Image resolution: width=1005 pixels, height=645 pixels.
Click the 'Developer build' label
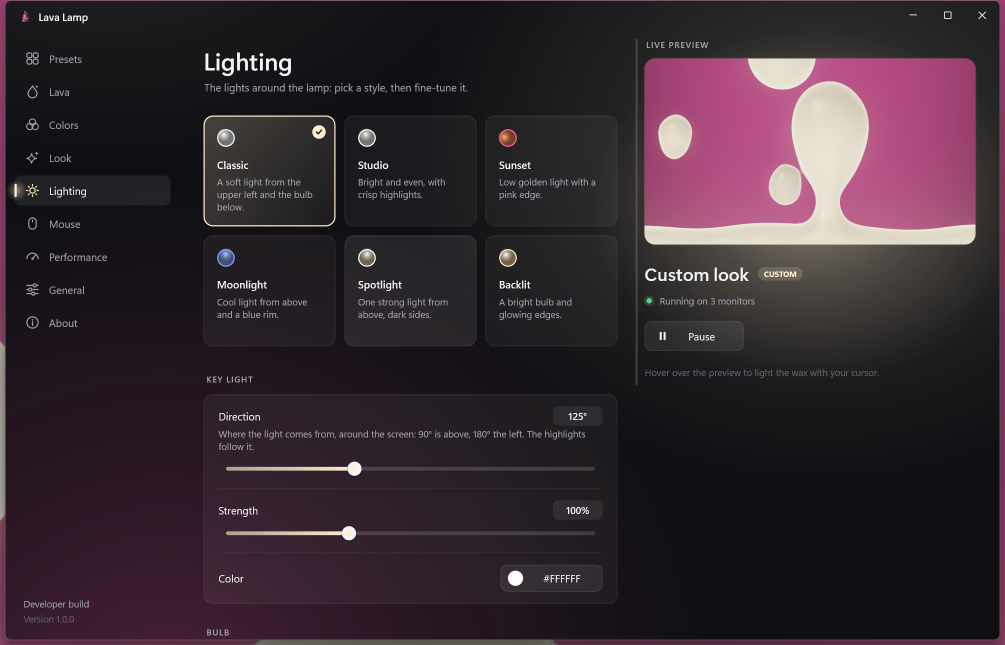click(56, 604)
